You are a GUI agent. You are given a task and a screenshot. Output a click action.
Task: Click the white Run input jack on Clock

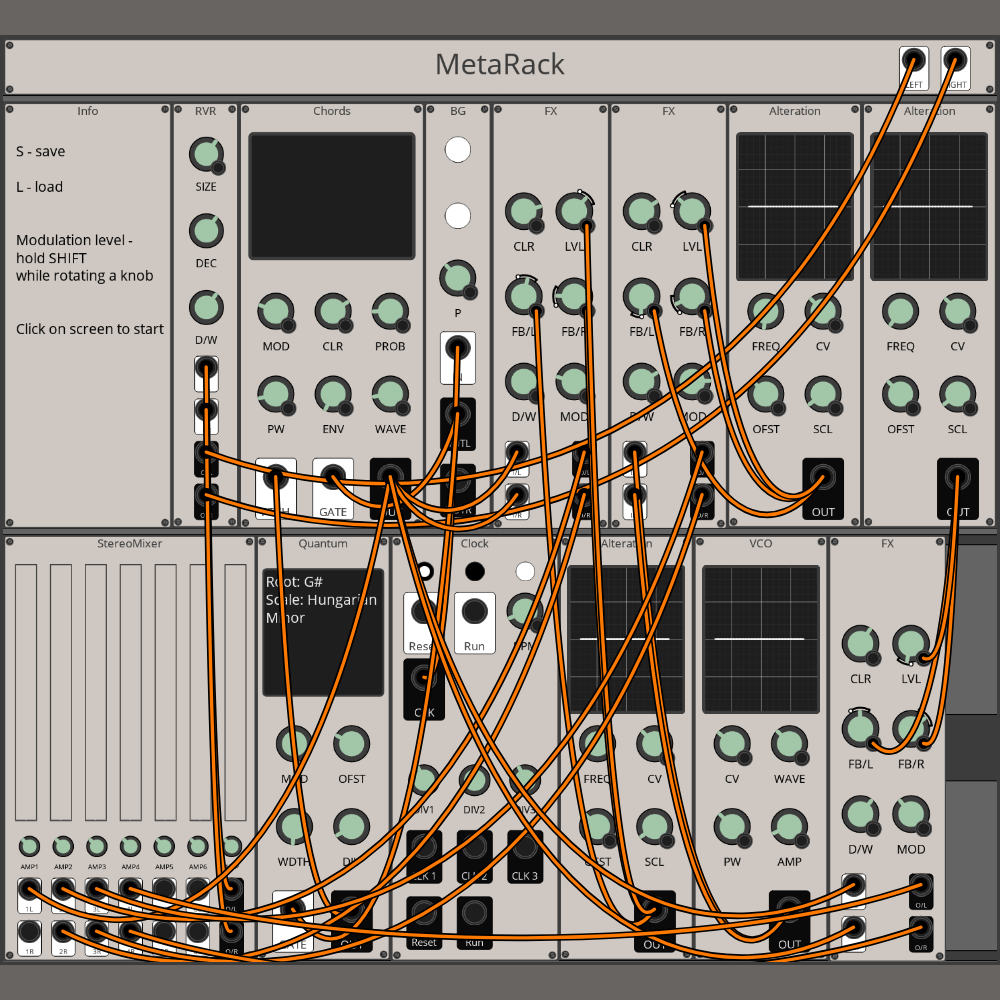pyautogui.click(x=474, y=613)
